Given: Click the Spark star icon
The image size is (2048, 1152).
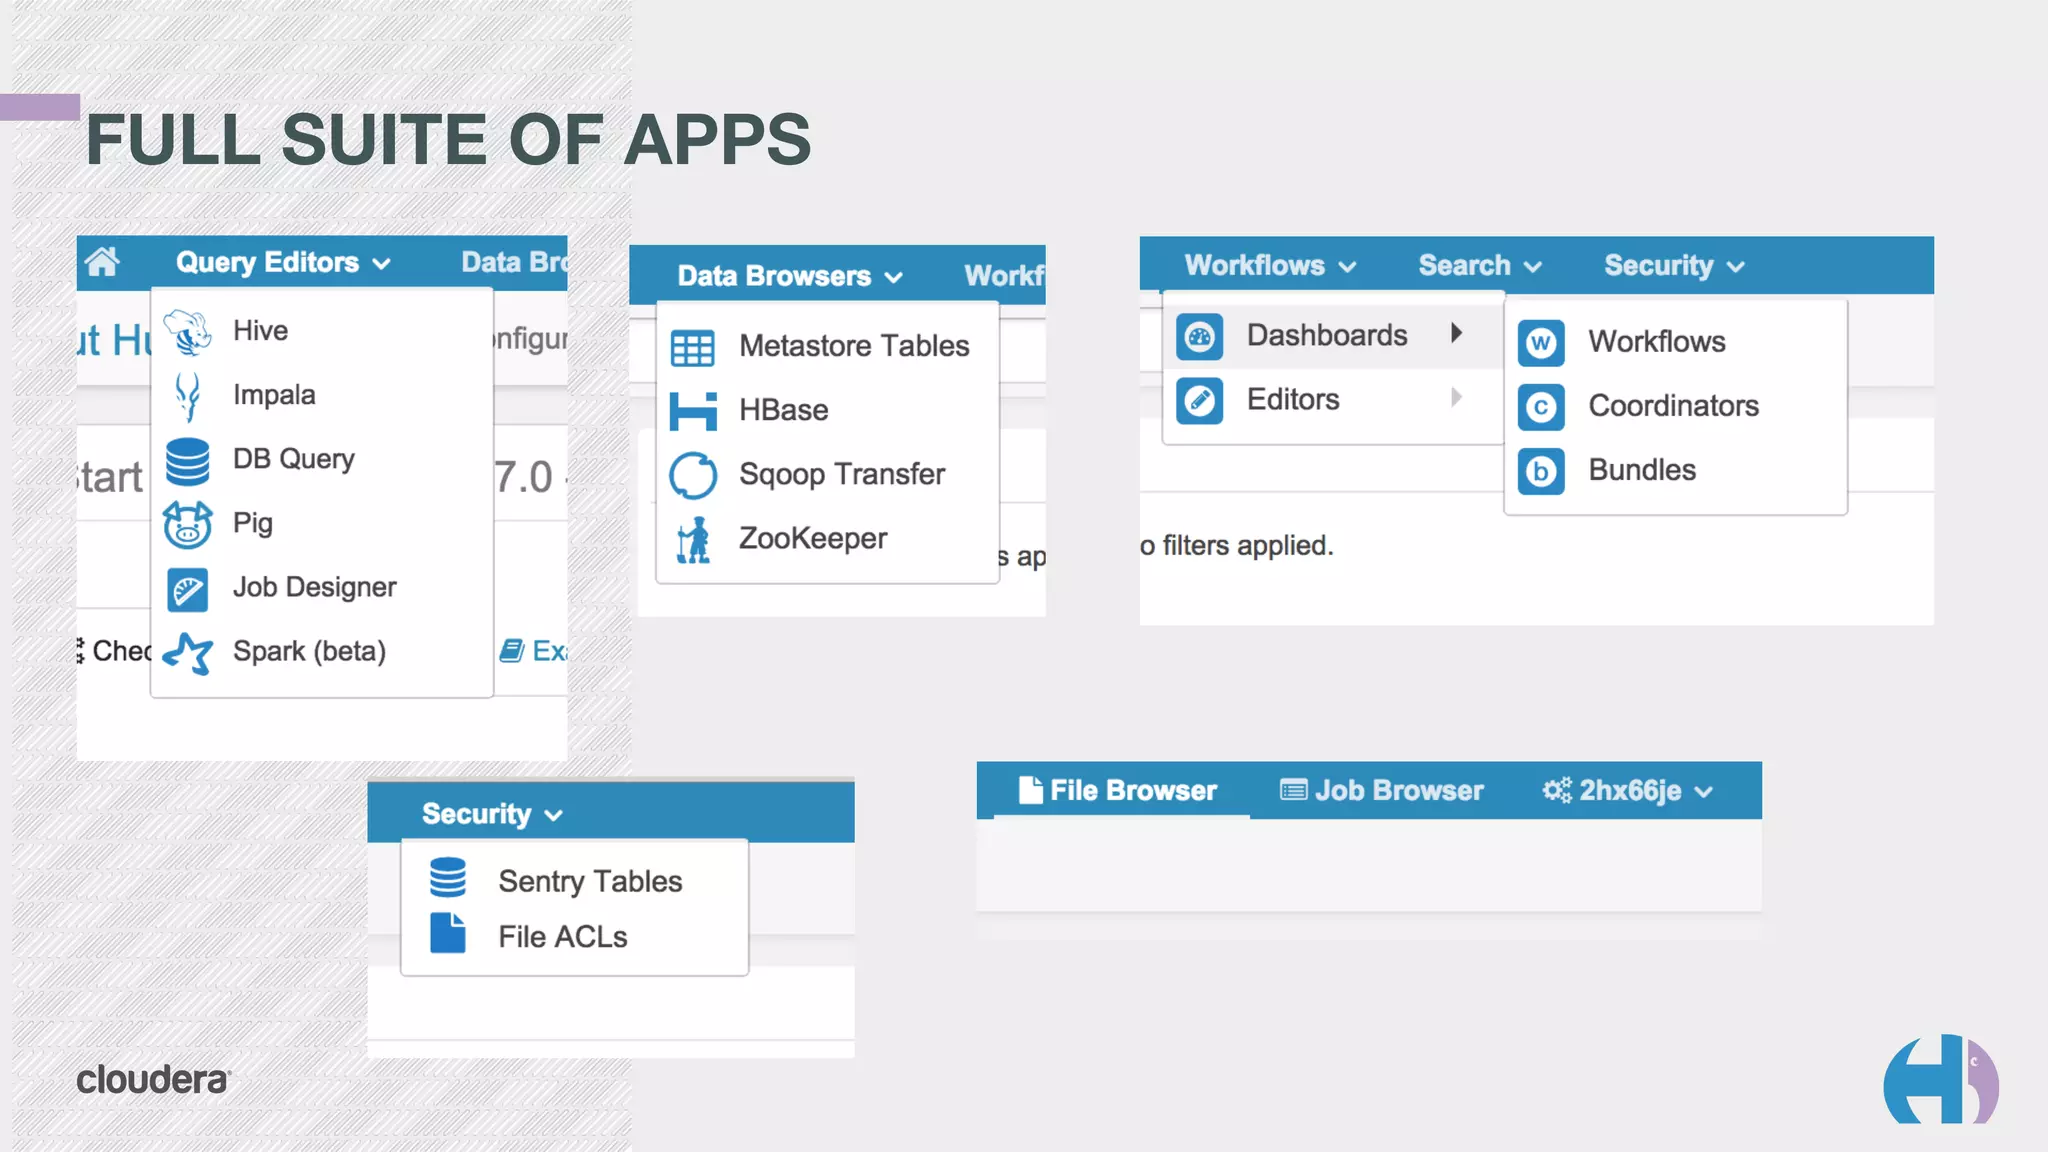Looking at the screenshot, I should pos(187,653).
